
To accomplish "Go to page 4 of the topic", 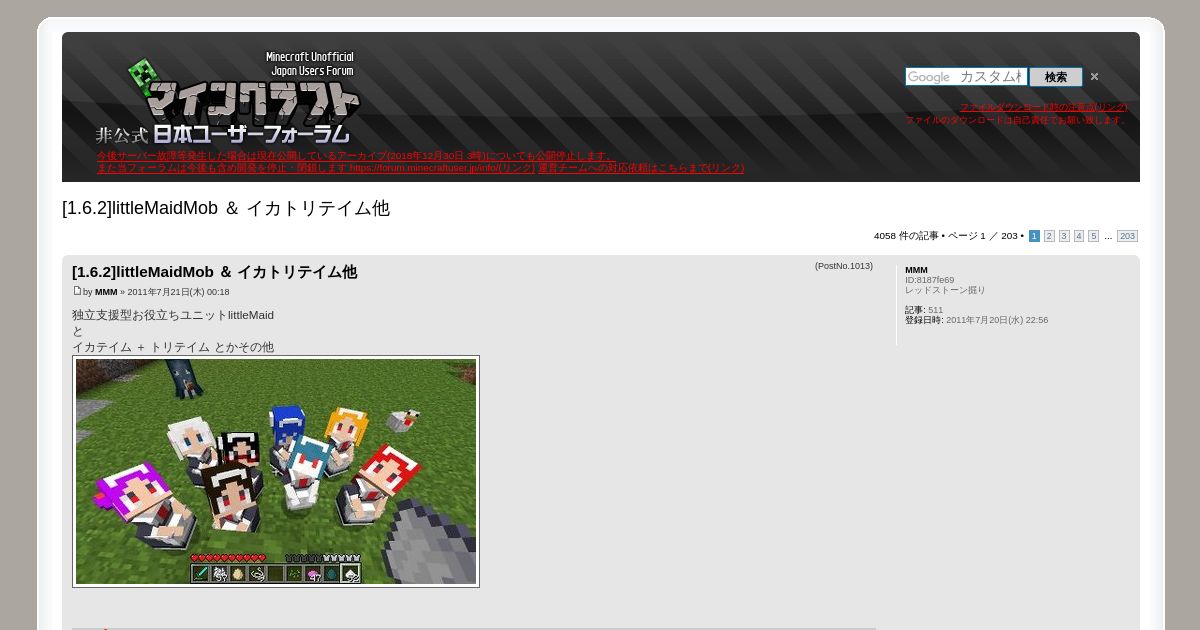I will coord(1079,236).
